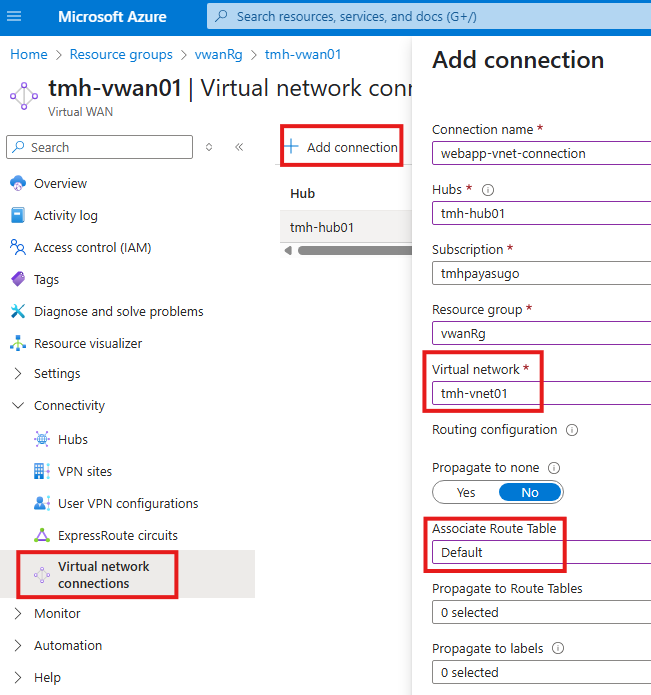Viewport: 651px width, 695px height.
Task: Click the Virtual WAN resource icon beside title
Action: tap(24, 95)
